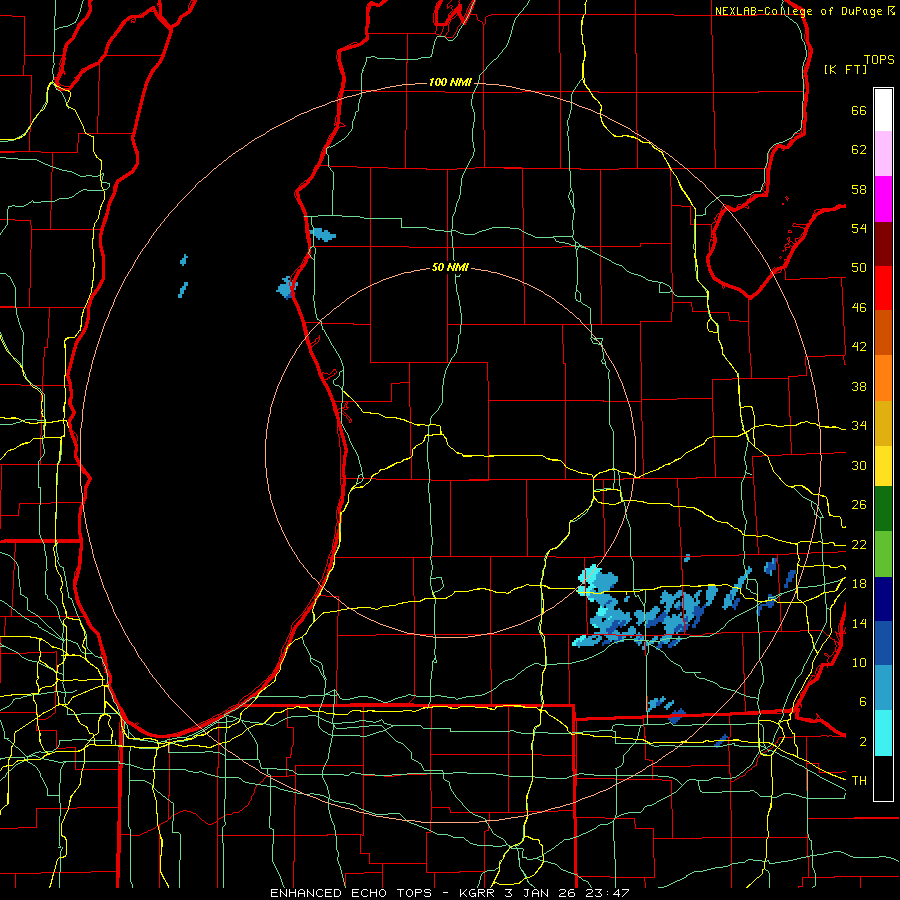
Task: Click the black threshold swatch at scale bottom
Action: [883, 778]
